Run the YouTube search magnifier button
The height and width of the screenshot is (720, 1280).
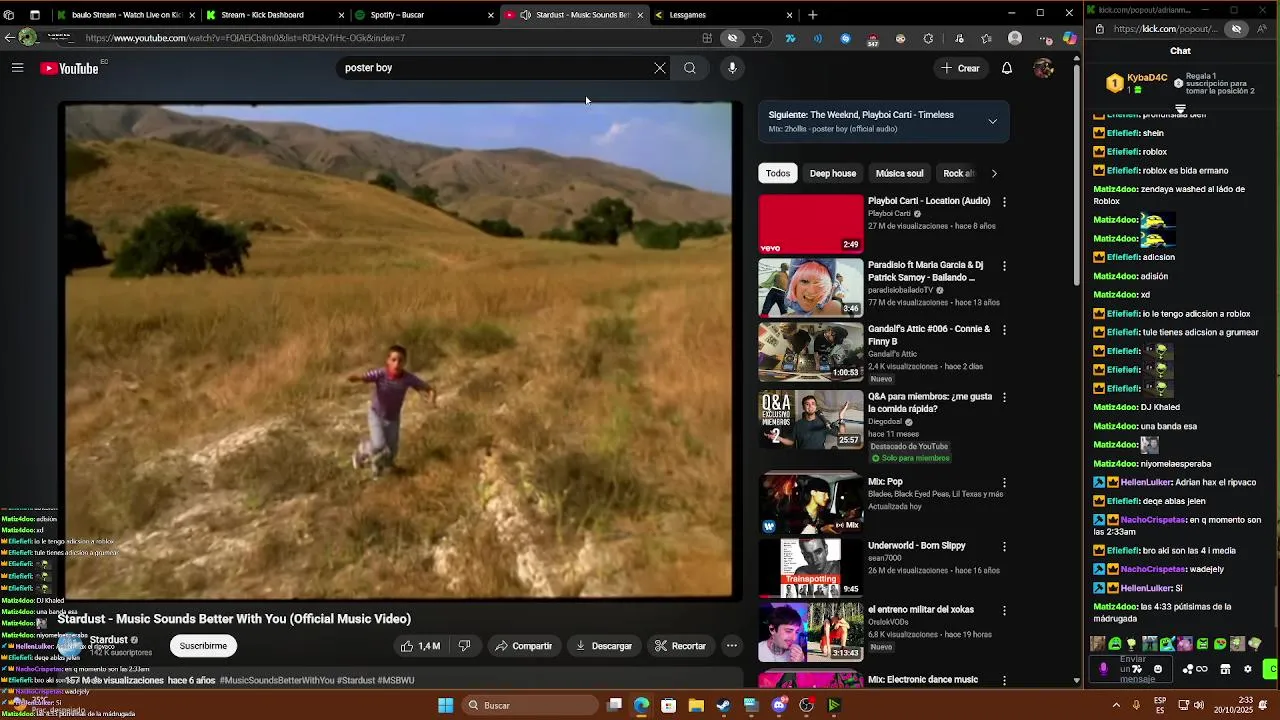click(x=690, y=68)
